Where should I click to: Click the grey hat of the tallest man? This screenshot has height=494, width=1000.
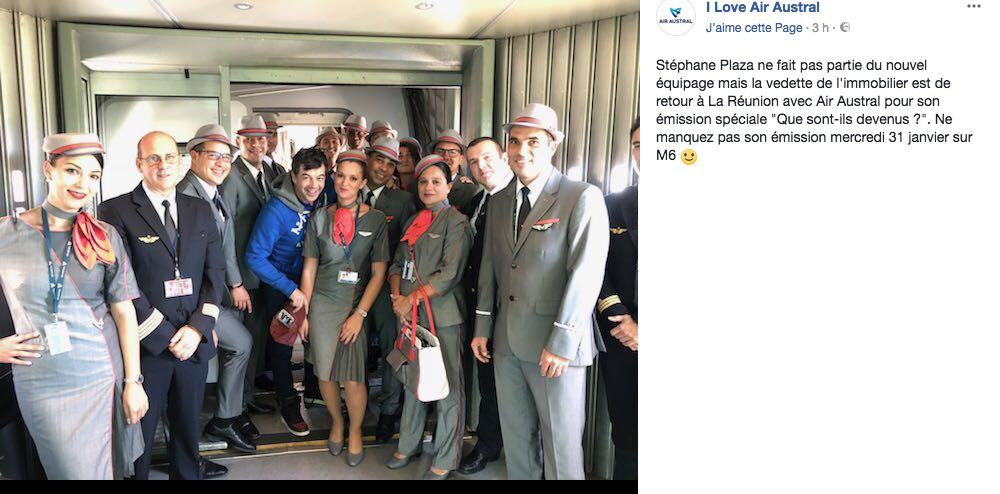pos(534,119)
